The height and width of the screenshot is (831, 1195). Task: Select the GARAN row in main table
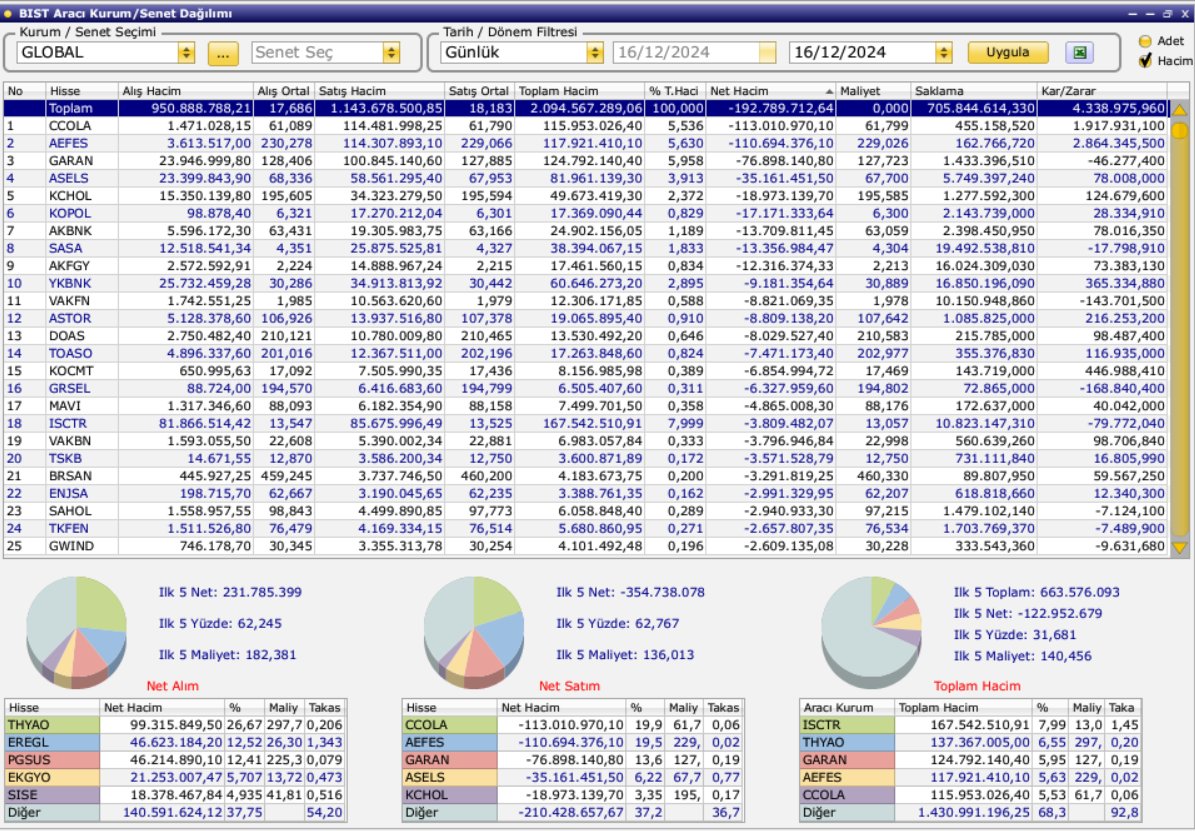coord(585,161)
